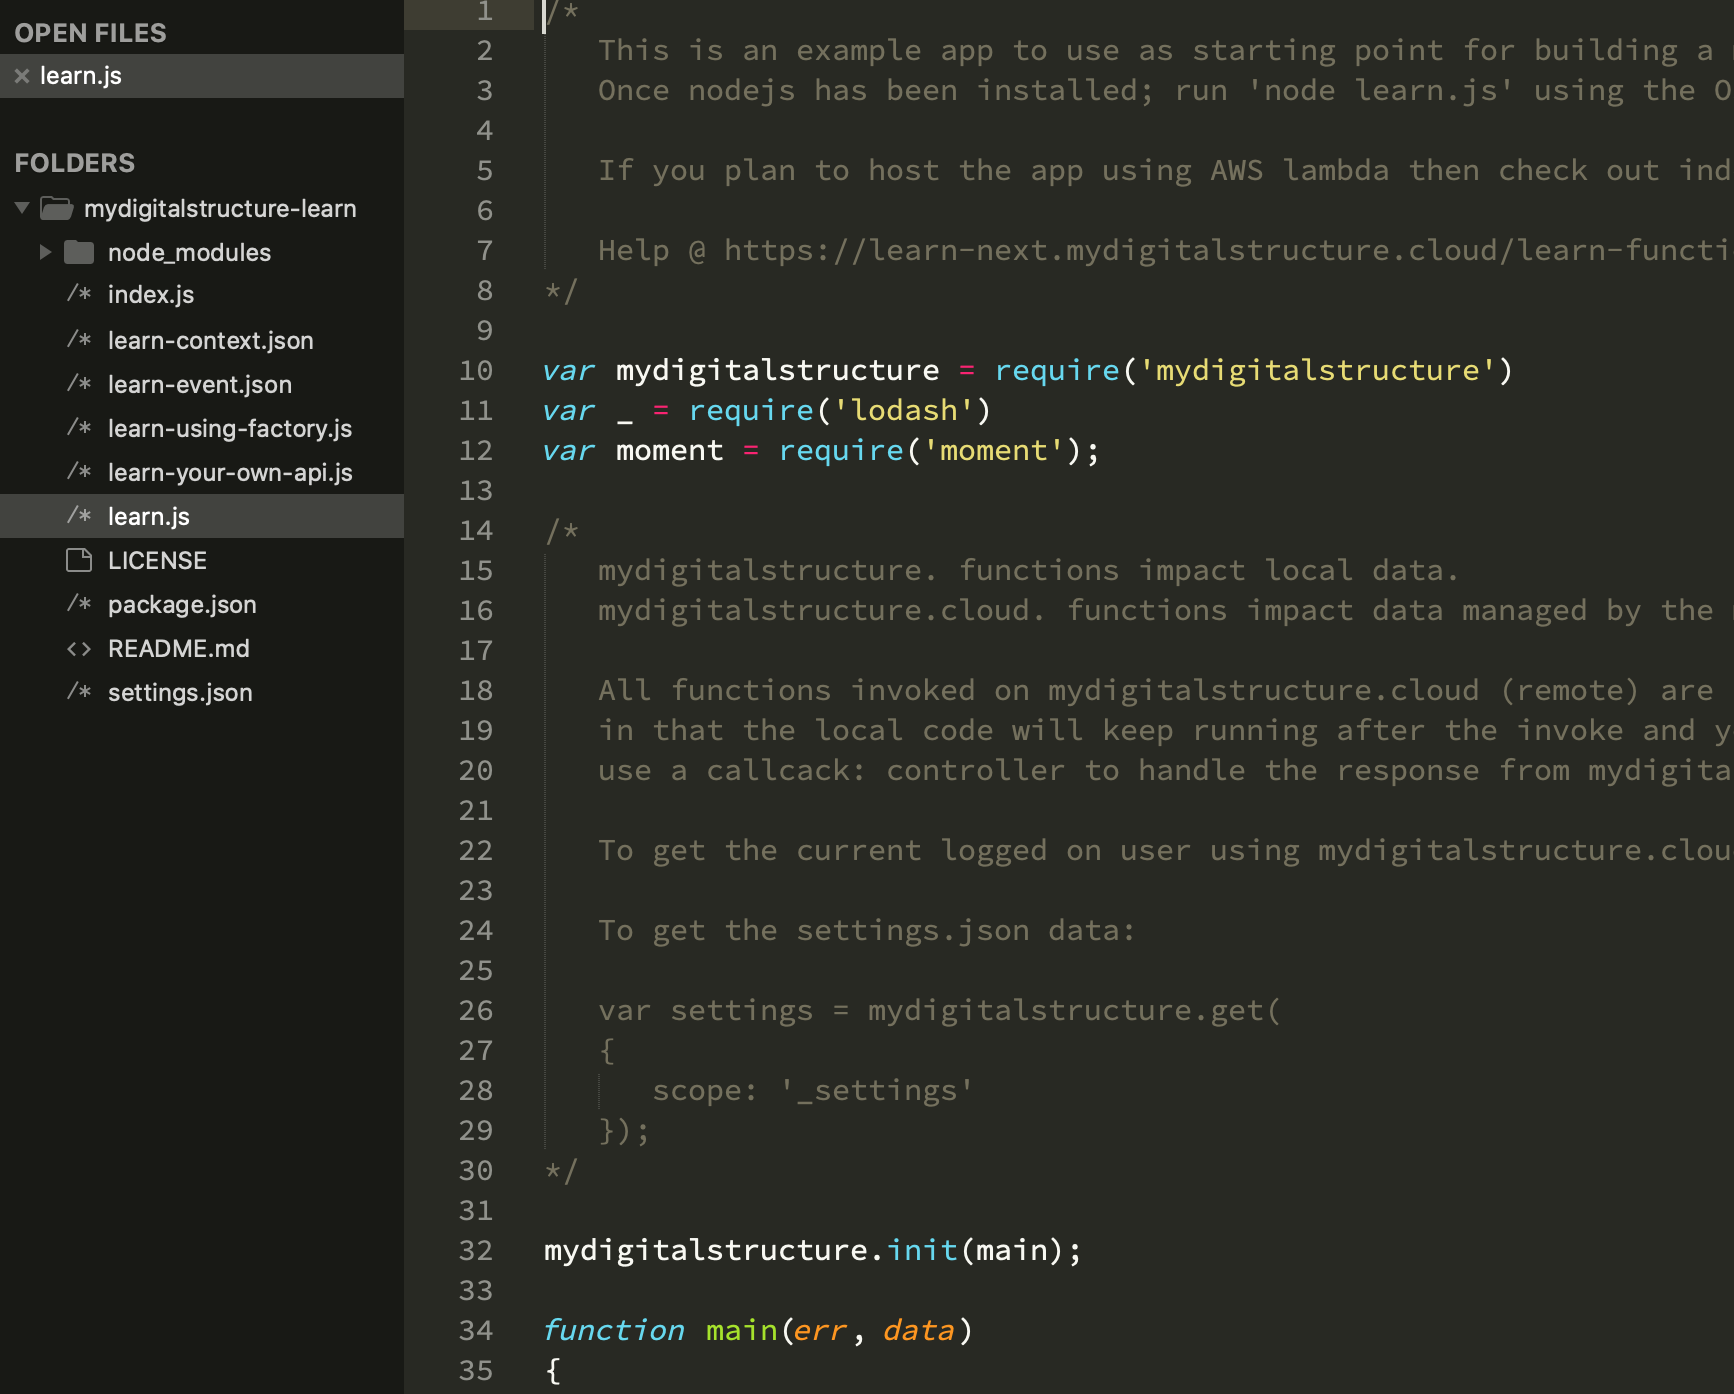Open package.json file
1734x1394 pixels.
[182, 604]
